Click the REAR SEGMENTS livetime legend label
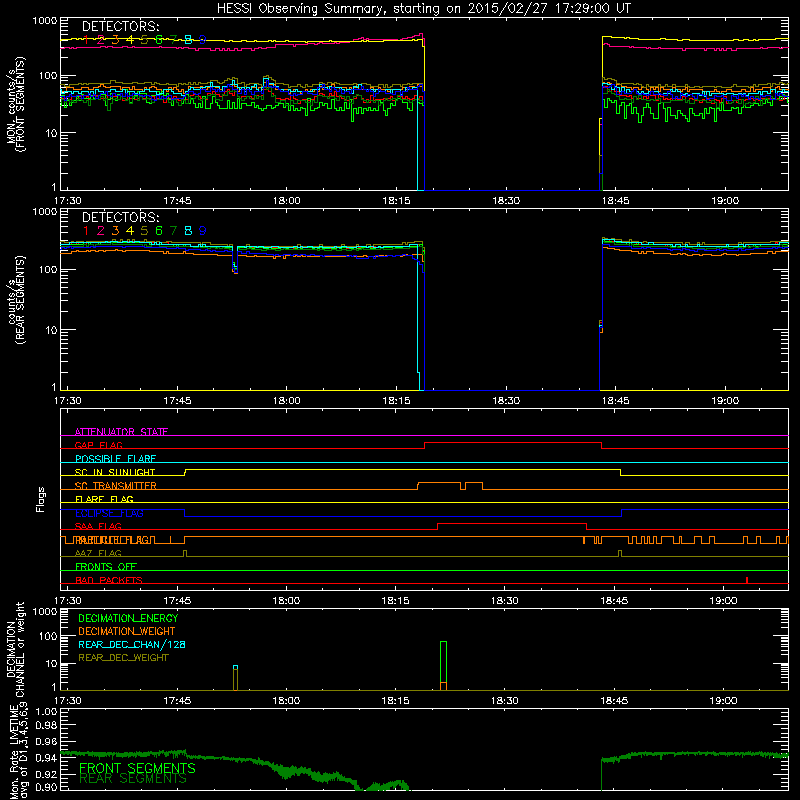 click(133, 779)
